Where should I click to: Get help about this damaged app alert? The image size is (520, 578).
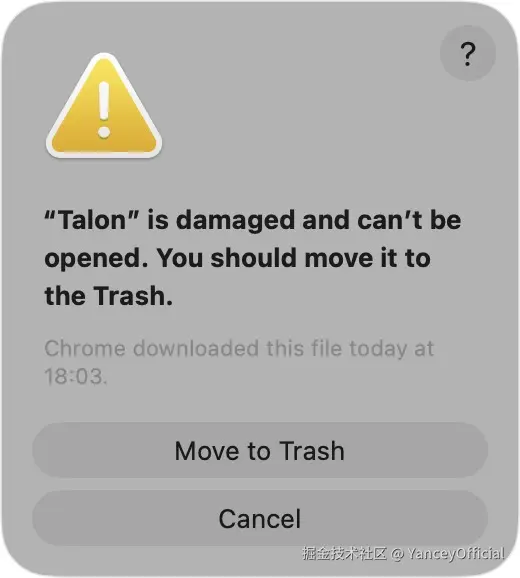468,53
